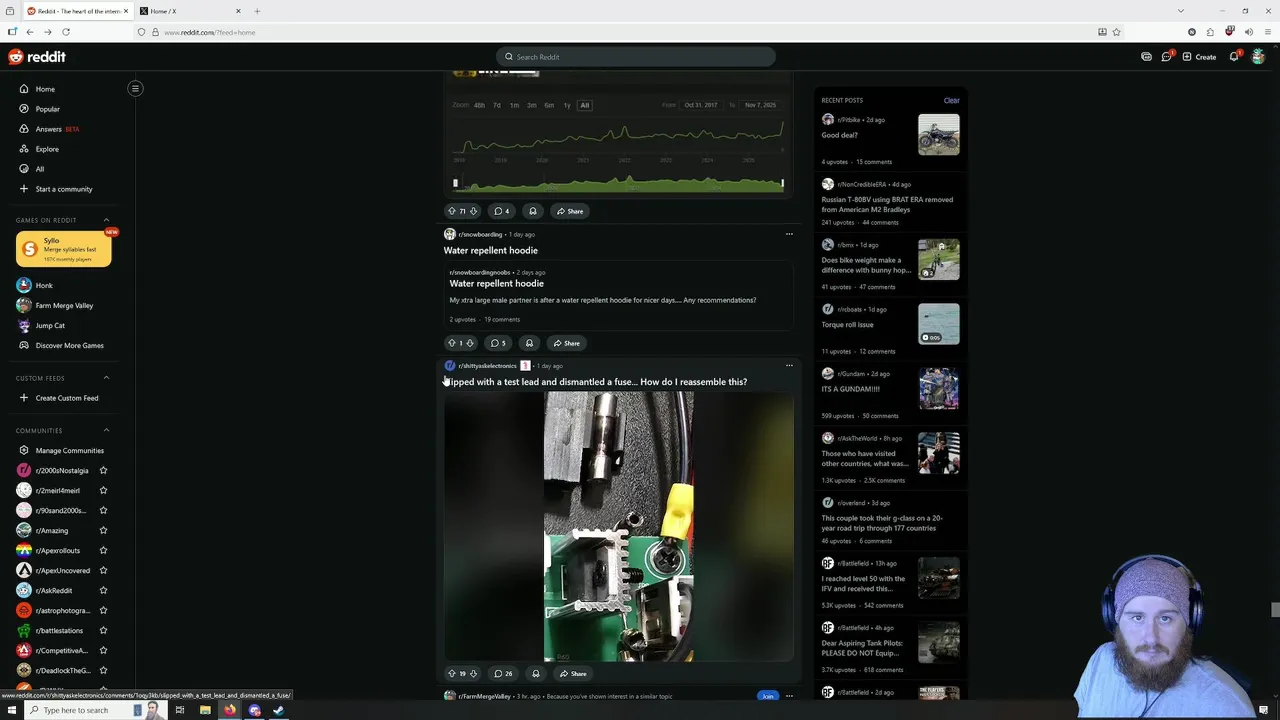Reload the page in the browser toolbar

pyautogui.click(x=66, y=32)
